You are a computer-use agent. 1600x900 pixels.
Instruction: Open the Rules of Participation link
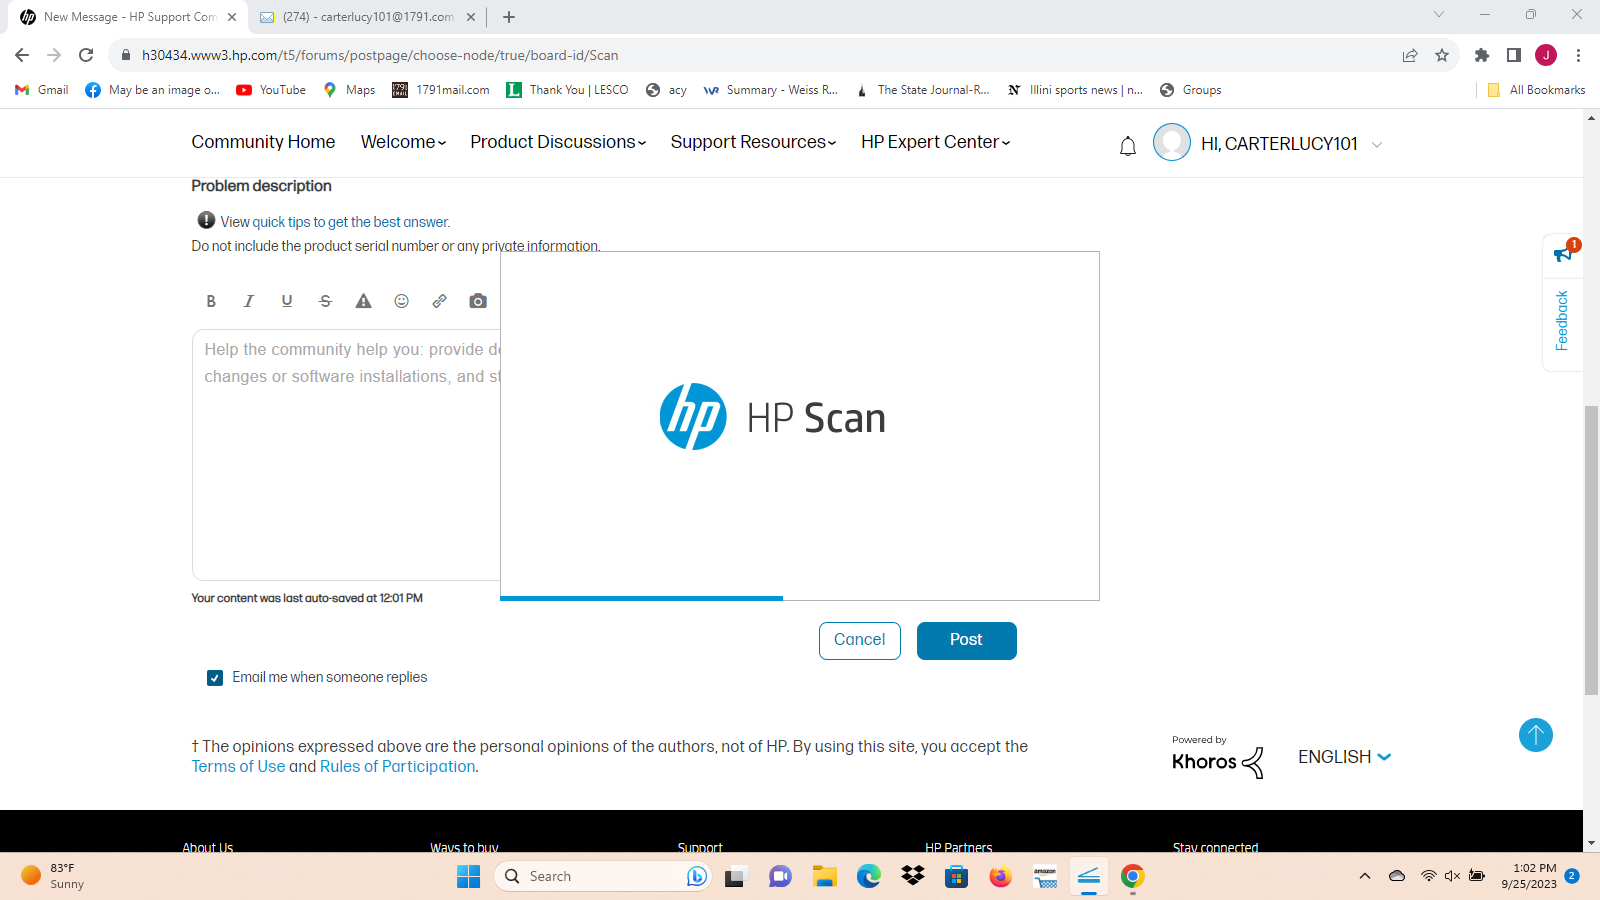[x=398, y=766]
